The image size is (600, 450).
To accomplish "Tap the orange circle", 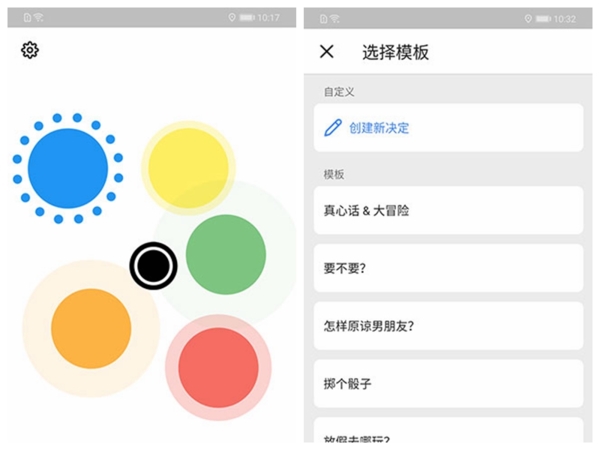I will (91, 329).
